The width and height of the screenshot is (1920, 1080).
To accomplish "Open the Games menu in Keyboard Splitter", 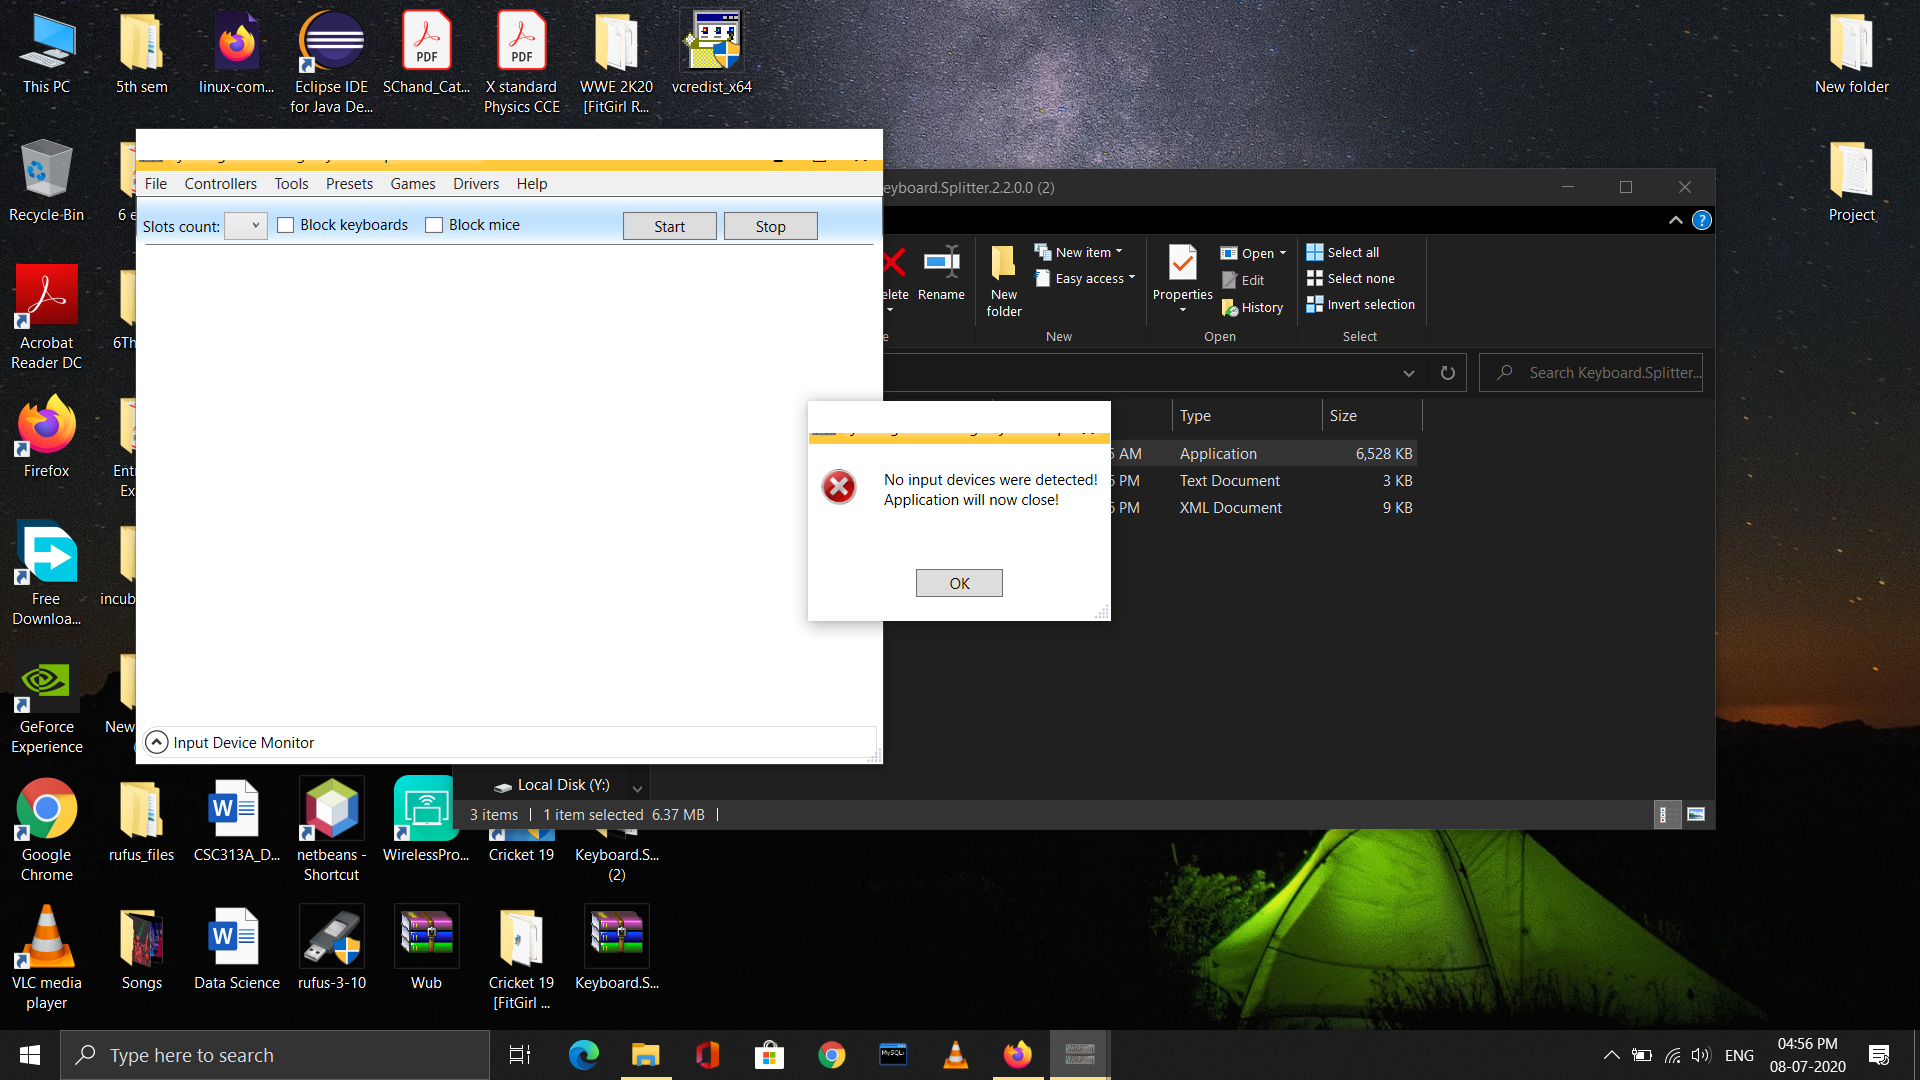I will tap(413, 184).
